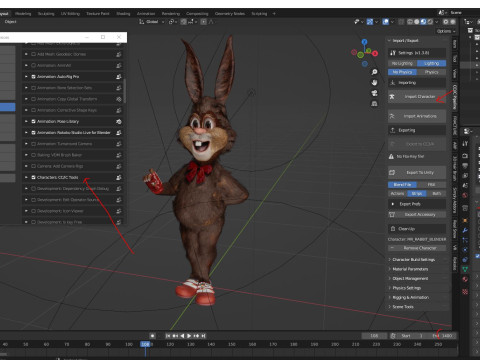Screen dimensions: 480x360
Task: Open World properties red globe tab
Action: coord(465,195)
